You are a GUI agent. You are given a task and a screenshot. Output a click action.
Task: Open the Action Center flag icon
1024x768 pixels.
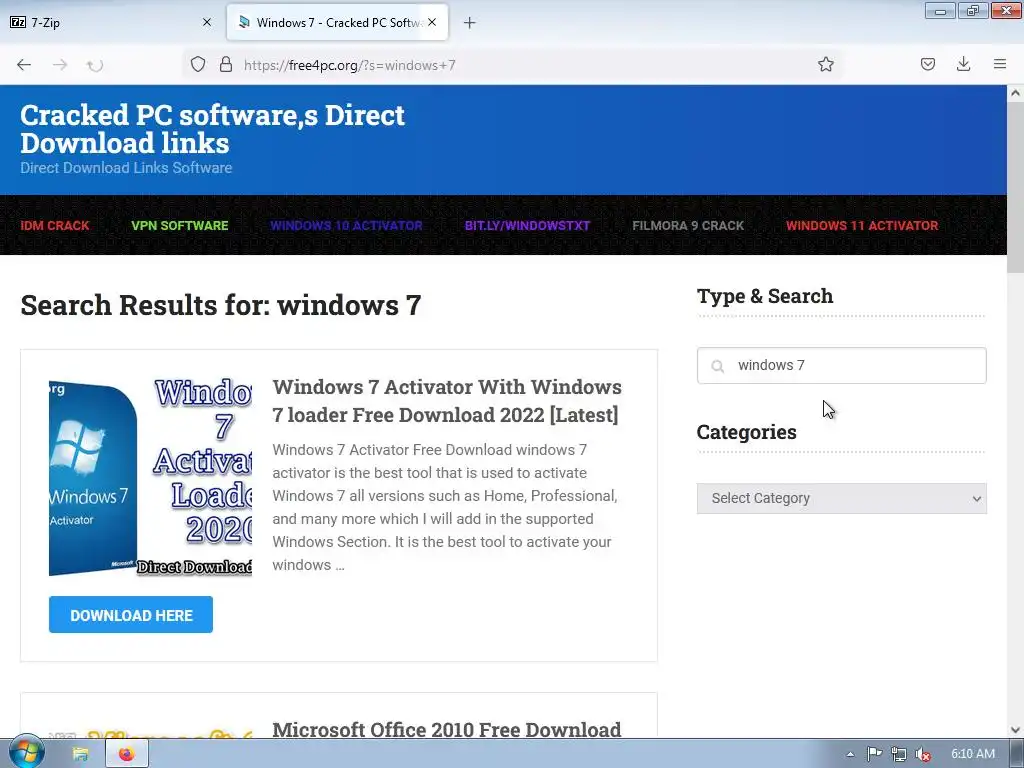874,754
